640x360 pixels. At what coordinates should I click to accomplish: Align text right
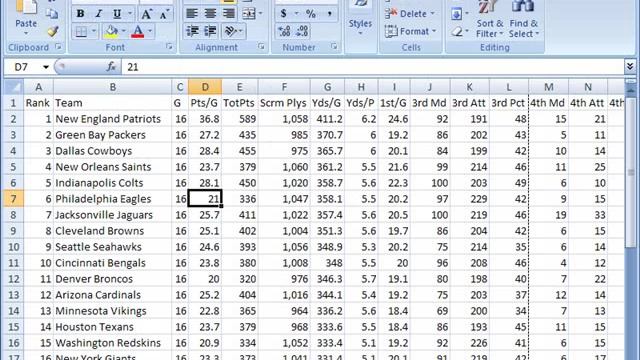tap(229, 14)
